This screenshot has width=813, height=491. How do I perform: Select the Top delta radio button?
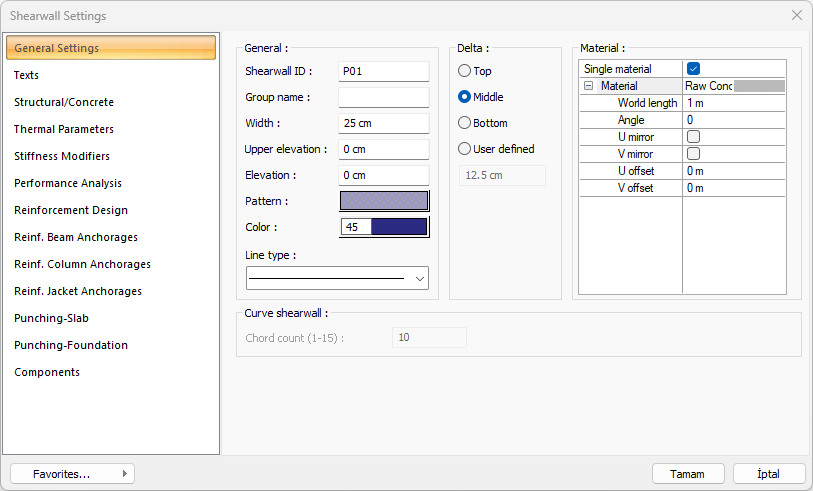point(464,71)
